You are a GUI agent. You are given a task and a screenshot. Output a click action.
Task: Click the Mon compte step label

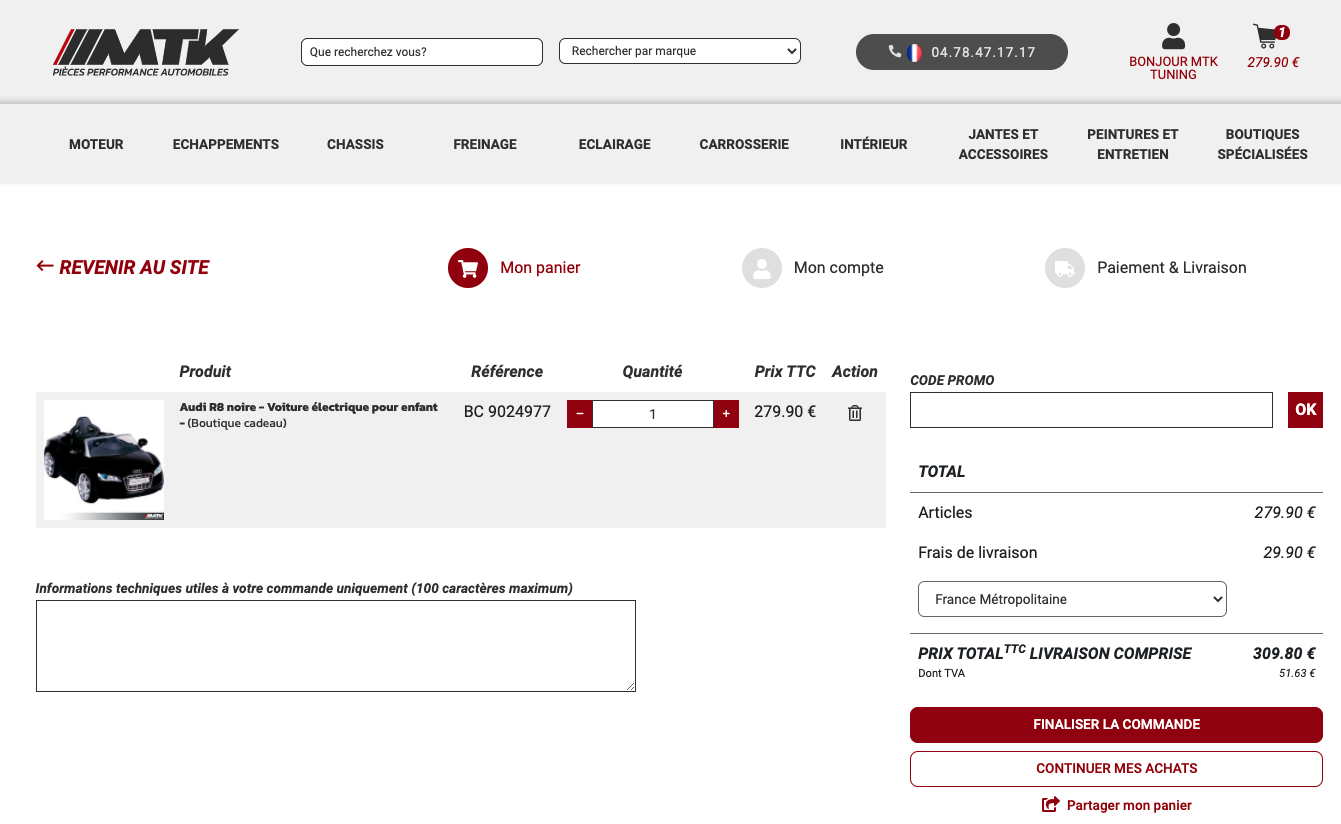(x=838, y=268)
